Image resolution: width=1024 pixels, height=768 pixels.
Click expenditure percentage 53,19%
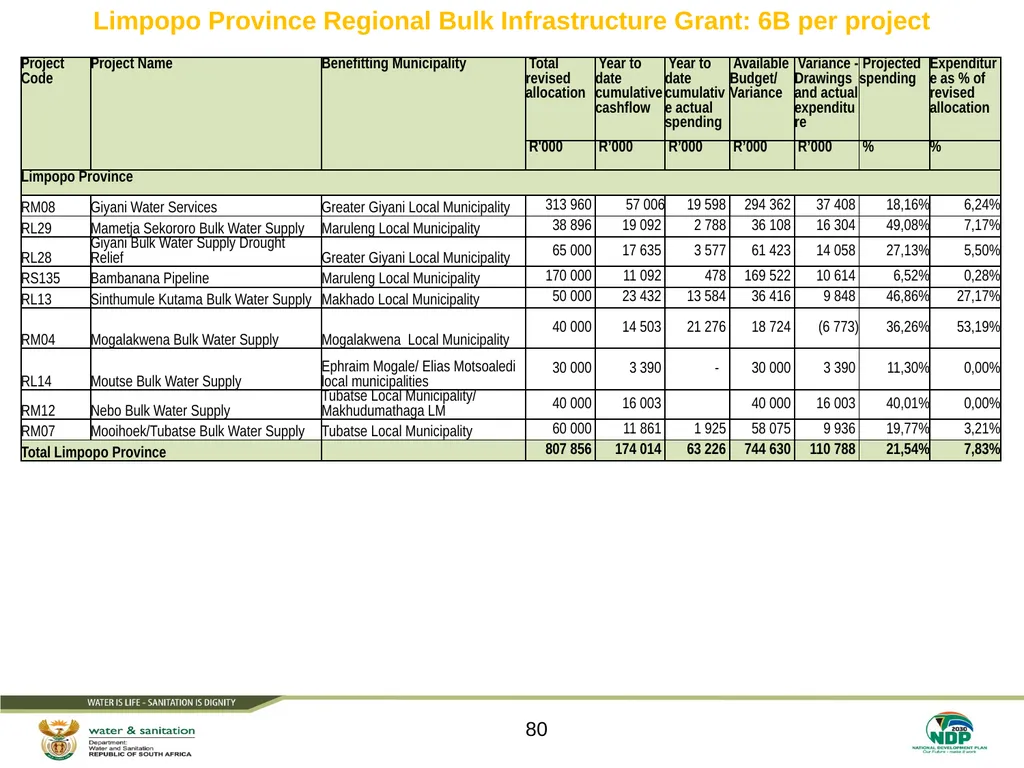(x=978, y=327)
